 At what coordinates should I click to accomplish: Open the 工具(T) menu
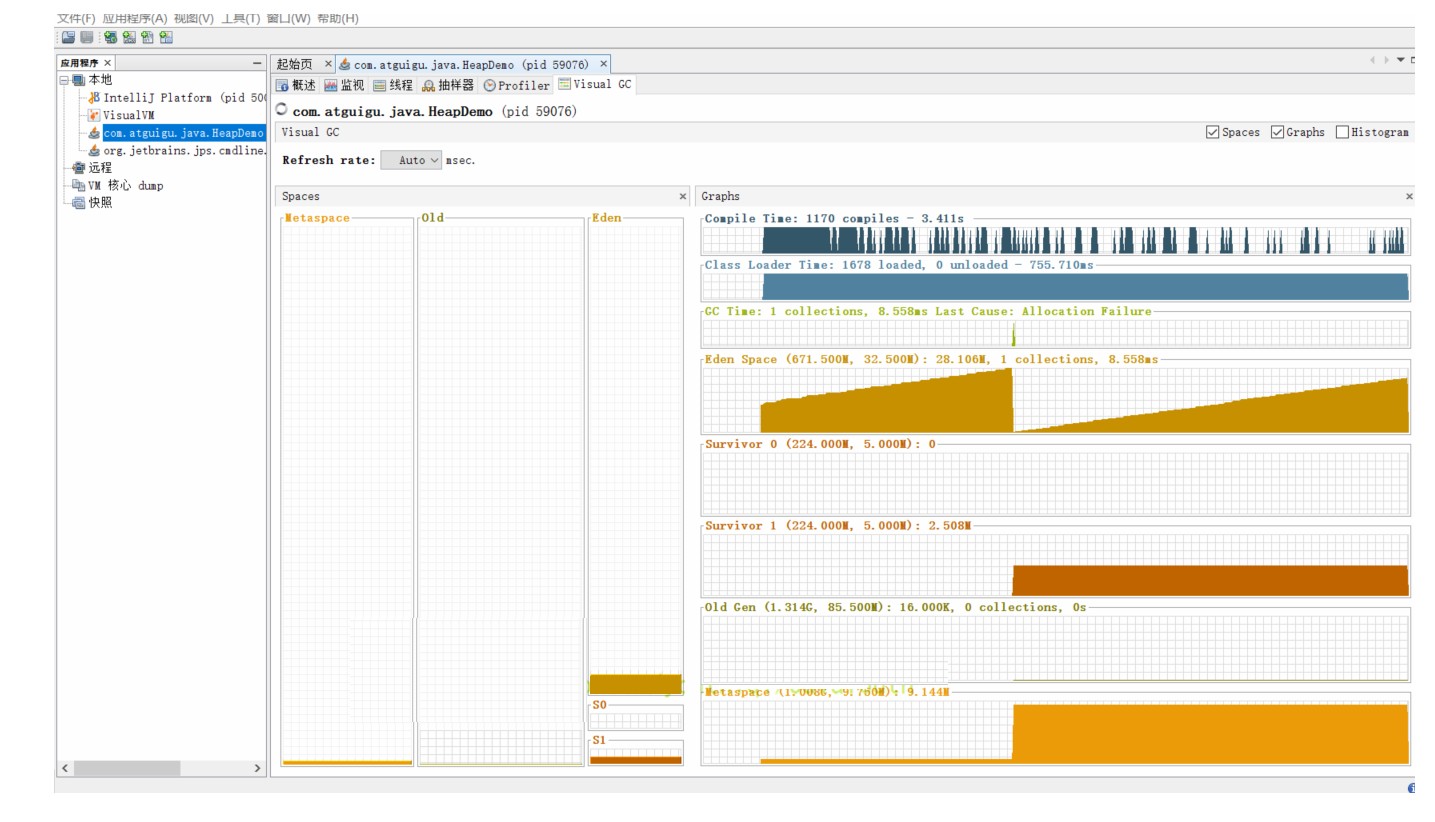pos(240,18)
